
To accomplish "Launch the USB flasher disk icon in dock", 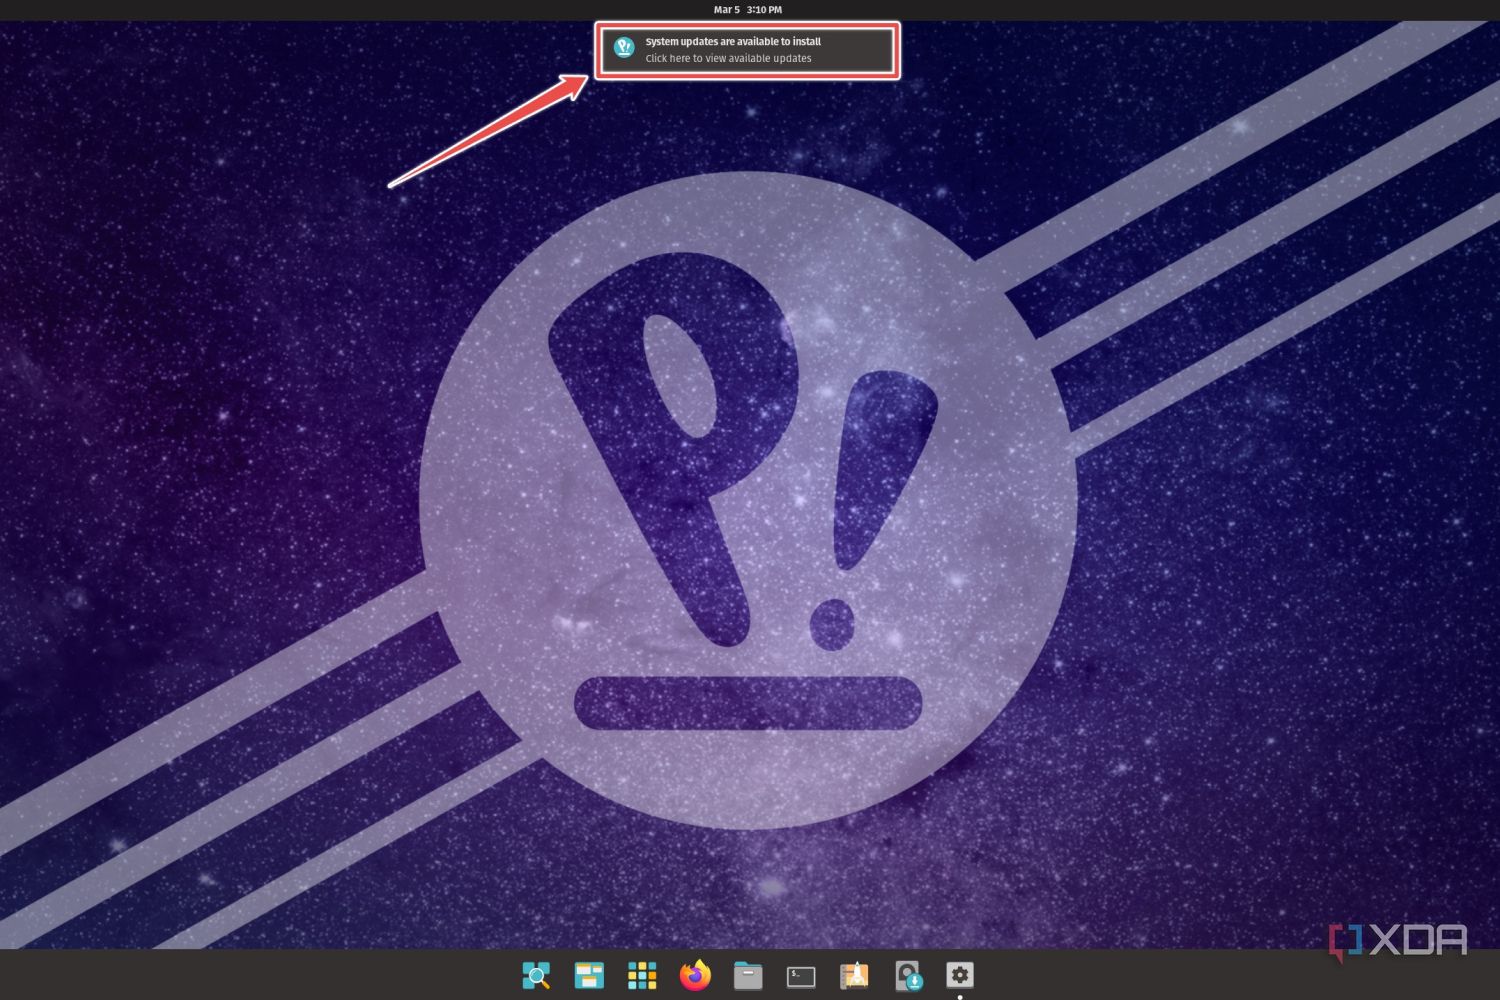I will pyautogui.click(x=908, y=975).
